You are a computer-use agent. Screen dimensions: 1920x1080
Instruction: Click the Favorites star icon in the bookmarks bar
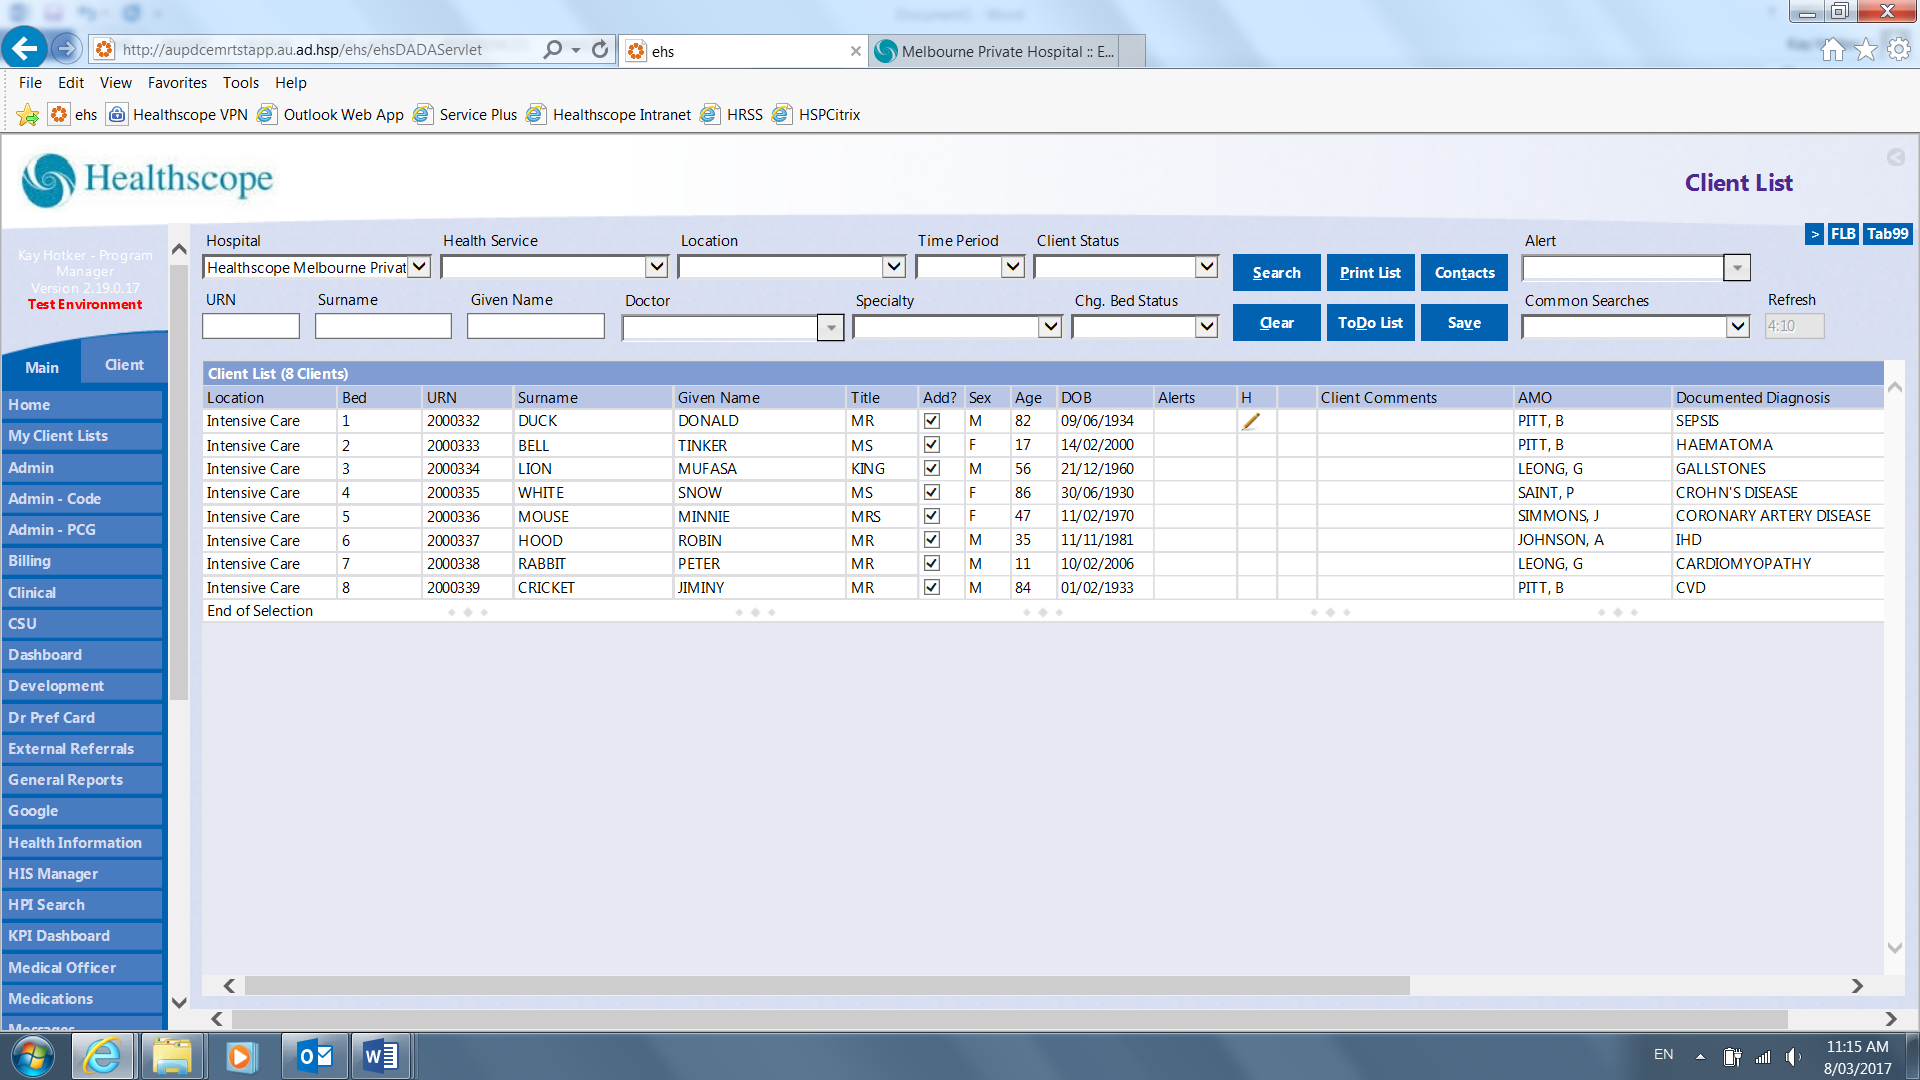point(28,115)
